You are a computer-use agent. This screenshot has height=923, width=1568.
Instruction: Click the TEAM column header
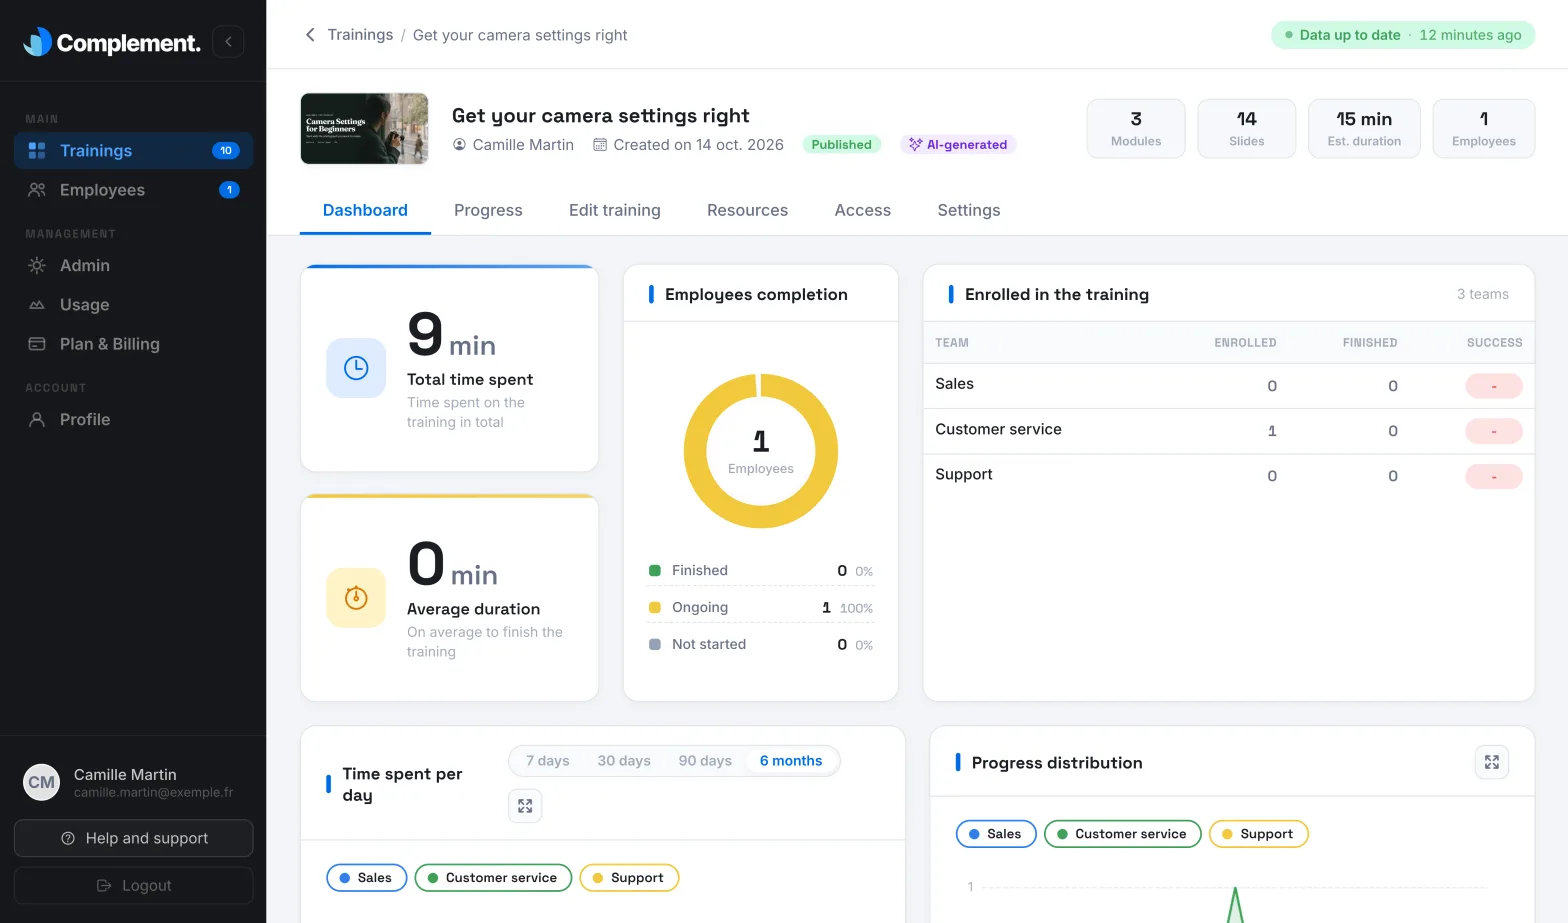[952, 343]
